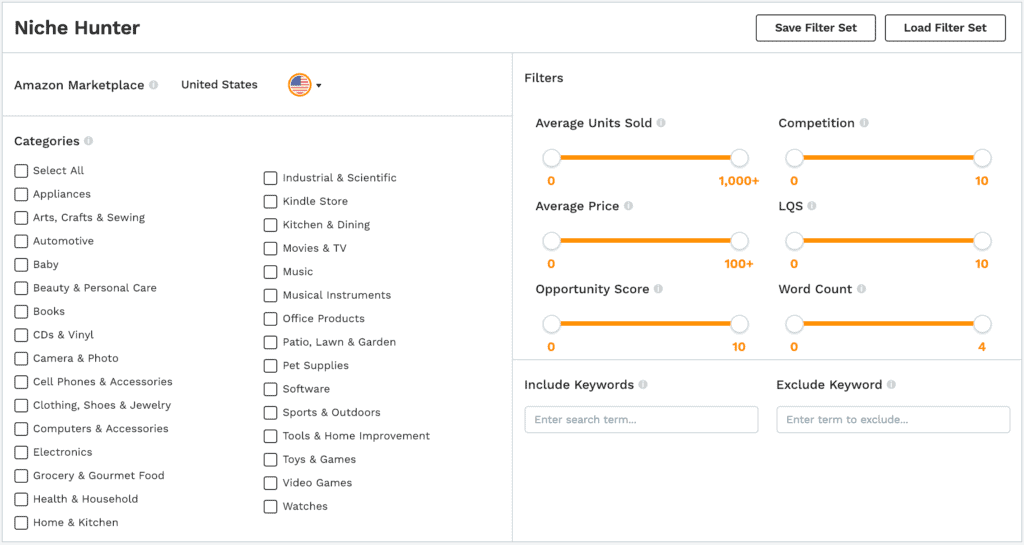Enable the Electronics category checkbox
The width and height of the screenshot is (1024, 545).
click(x=21, y=453)
